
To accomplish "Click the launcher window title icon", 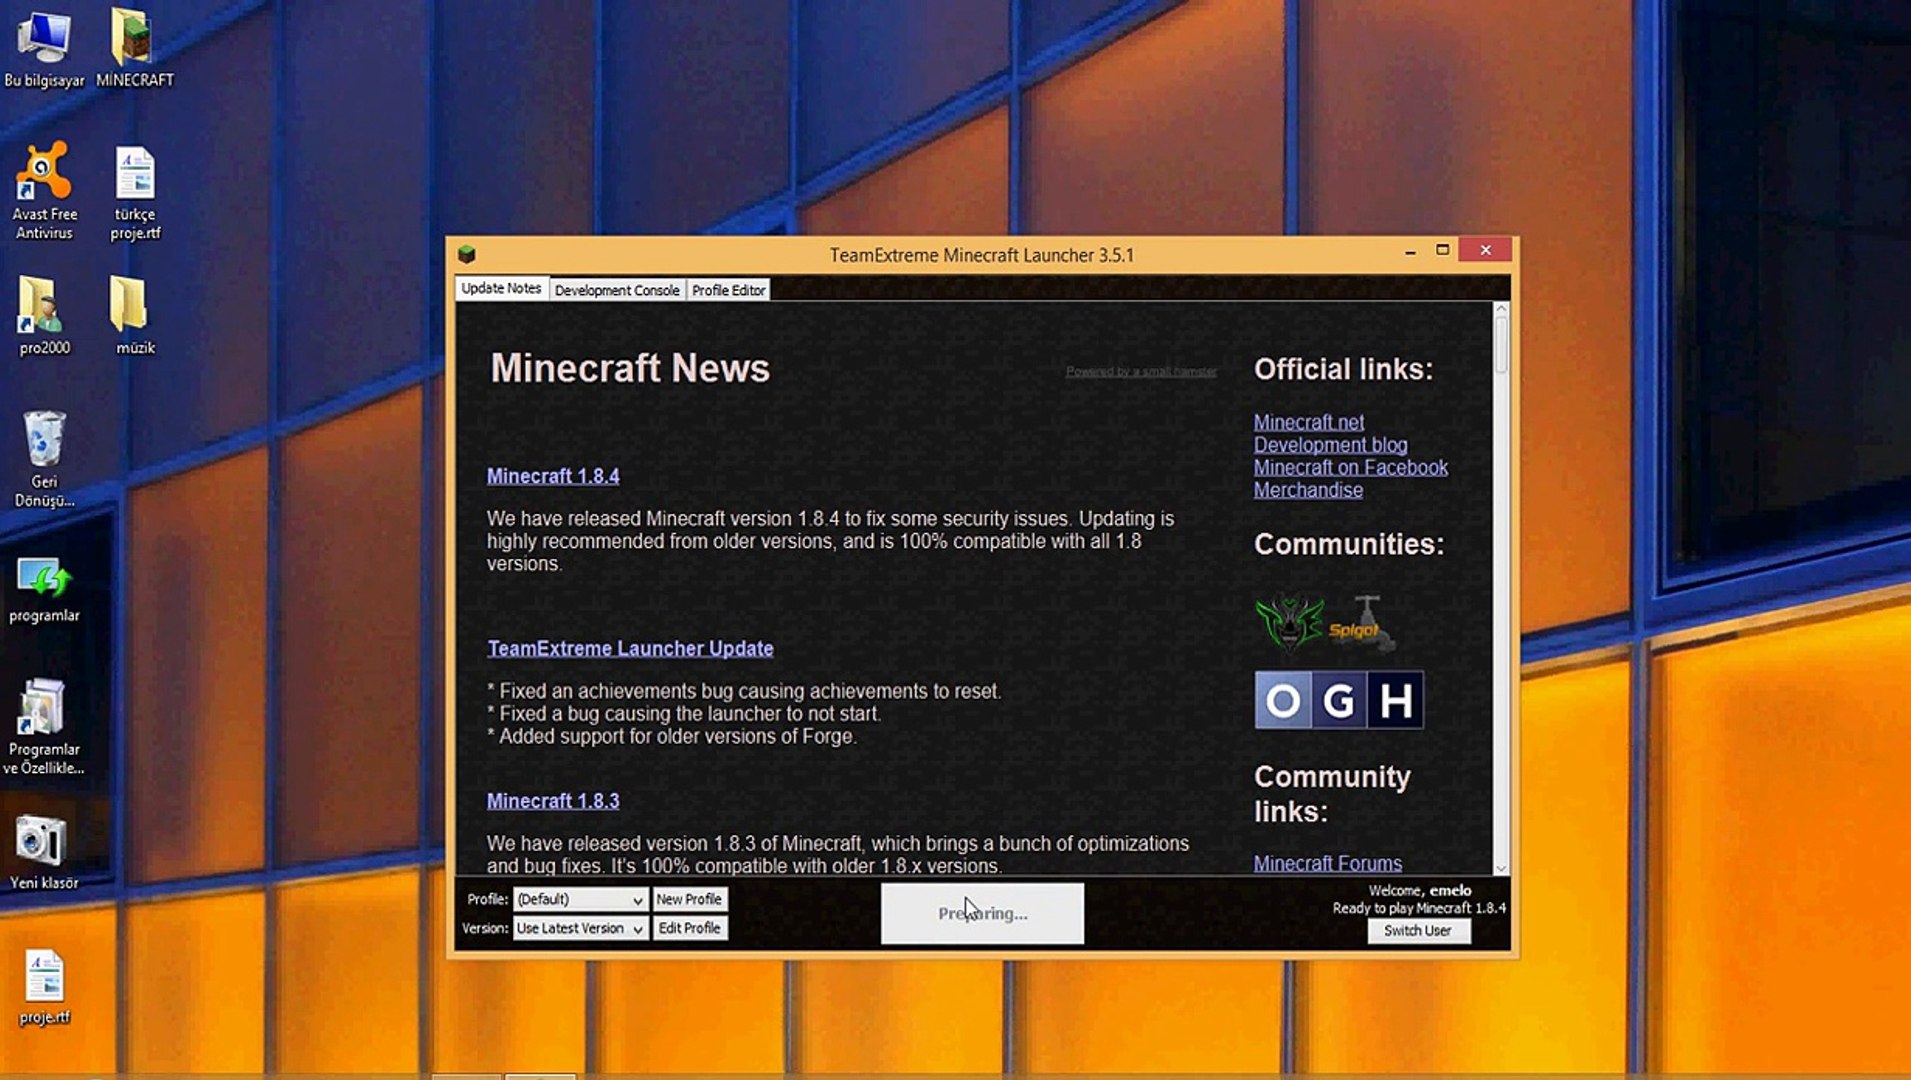I will click(x=466, y=255).
